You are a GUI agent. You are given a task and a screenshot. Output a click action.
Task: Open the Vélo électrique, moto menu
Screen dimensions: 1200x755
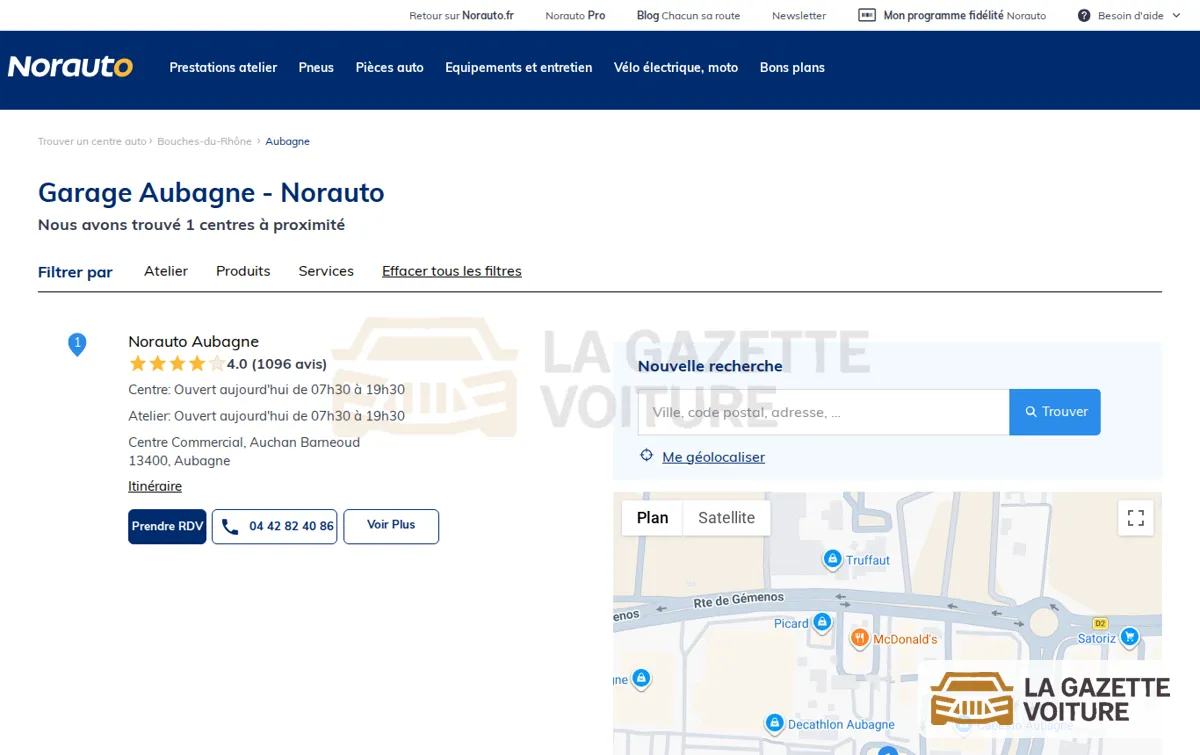(676, 68)
